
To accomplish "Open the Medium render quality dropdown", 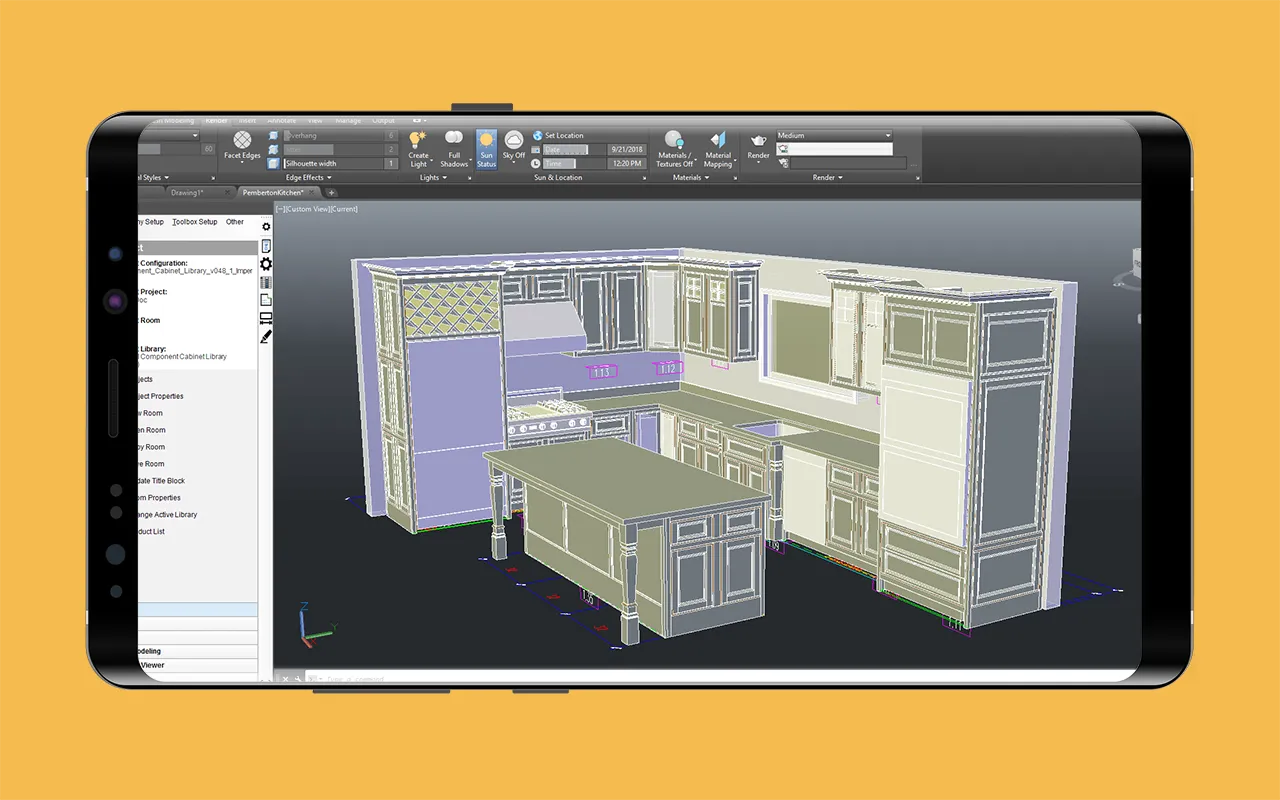I will coord(835,134).
